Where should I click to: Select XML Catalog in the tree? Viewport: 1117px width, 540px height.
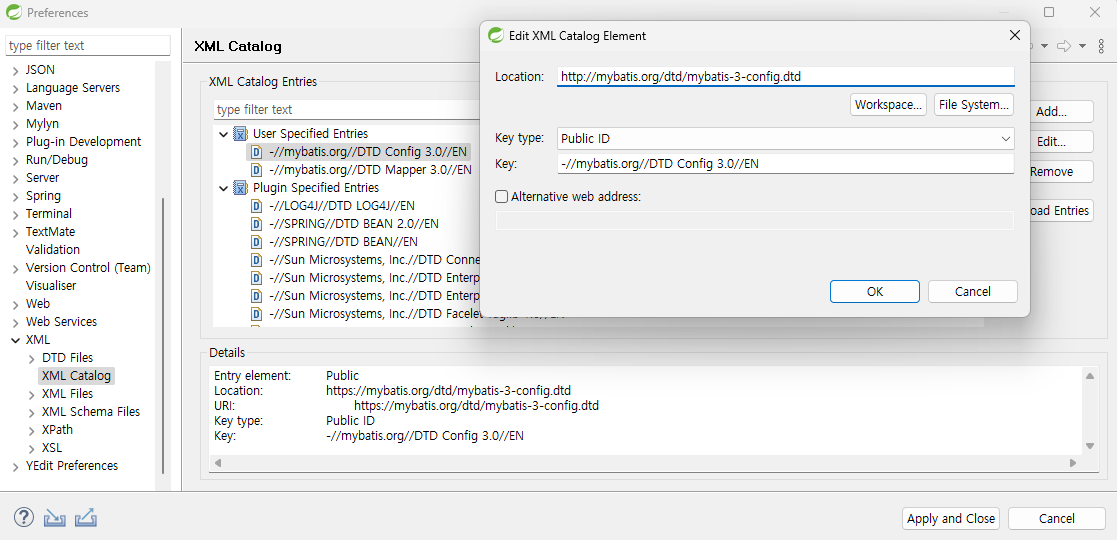pos(76,375)
